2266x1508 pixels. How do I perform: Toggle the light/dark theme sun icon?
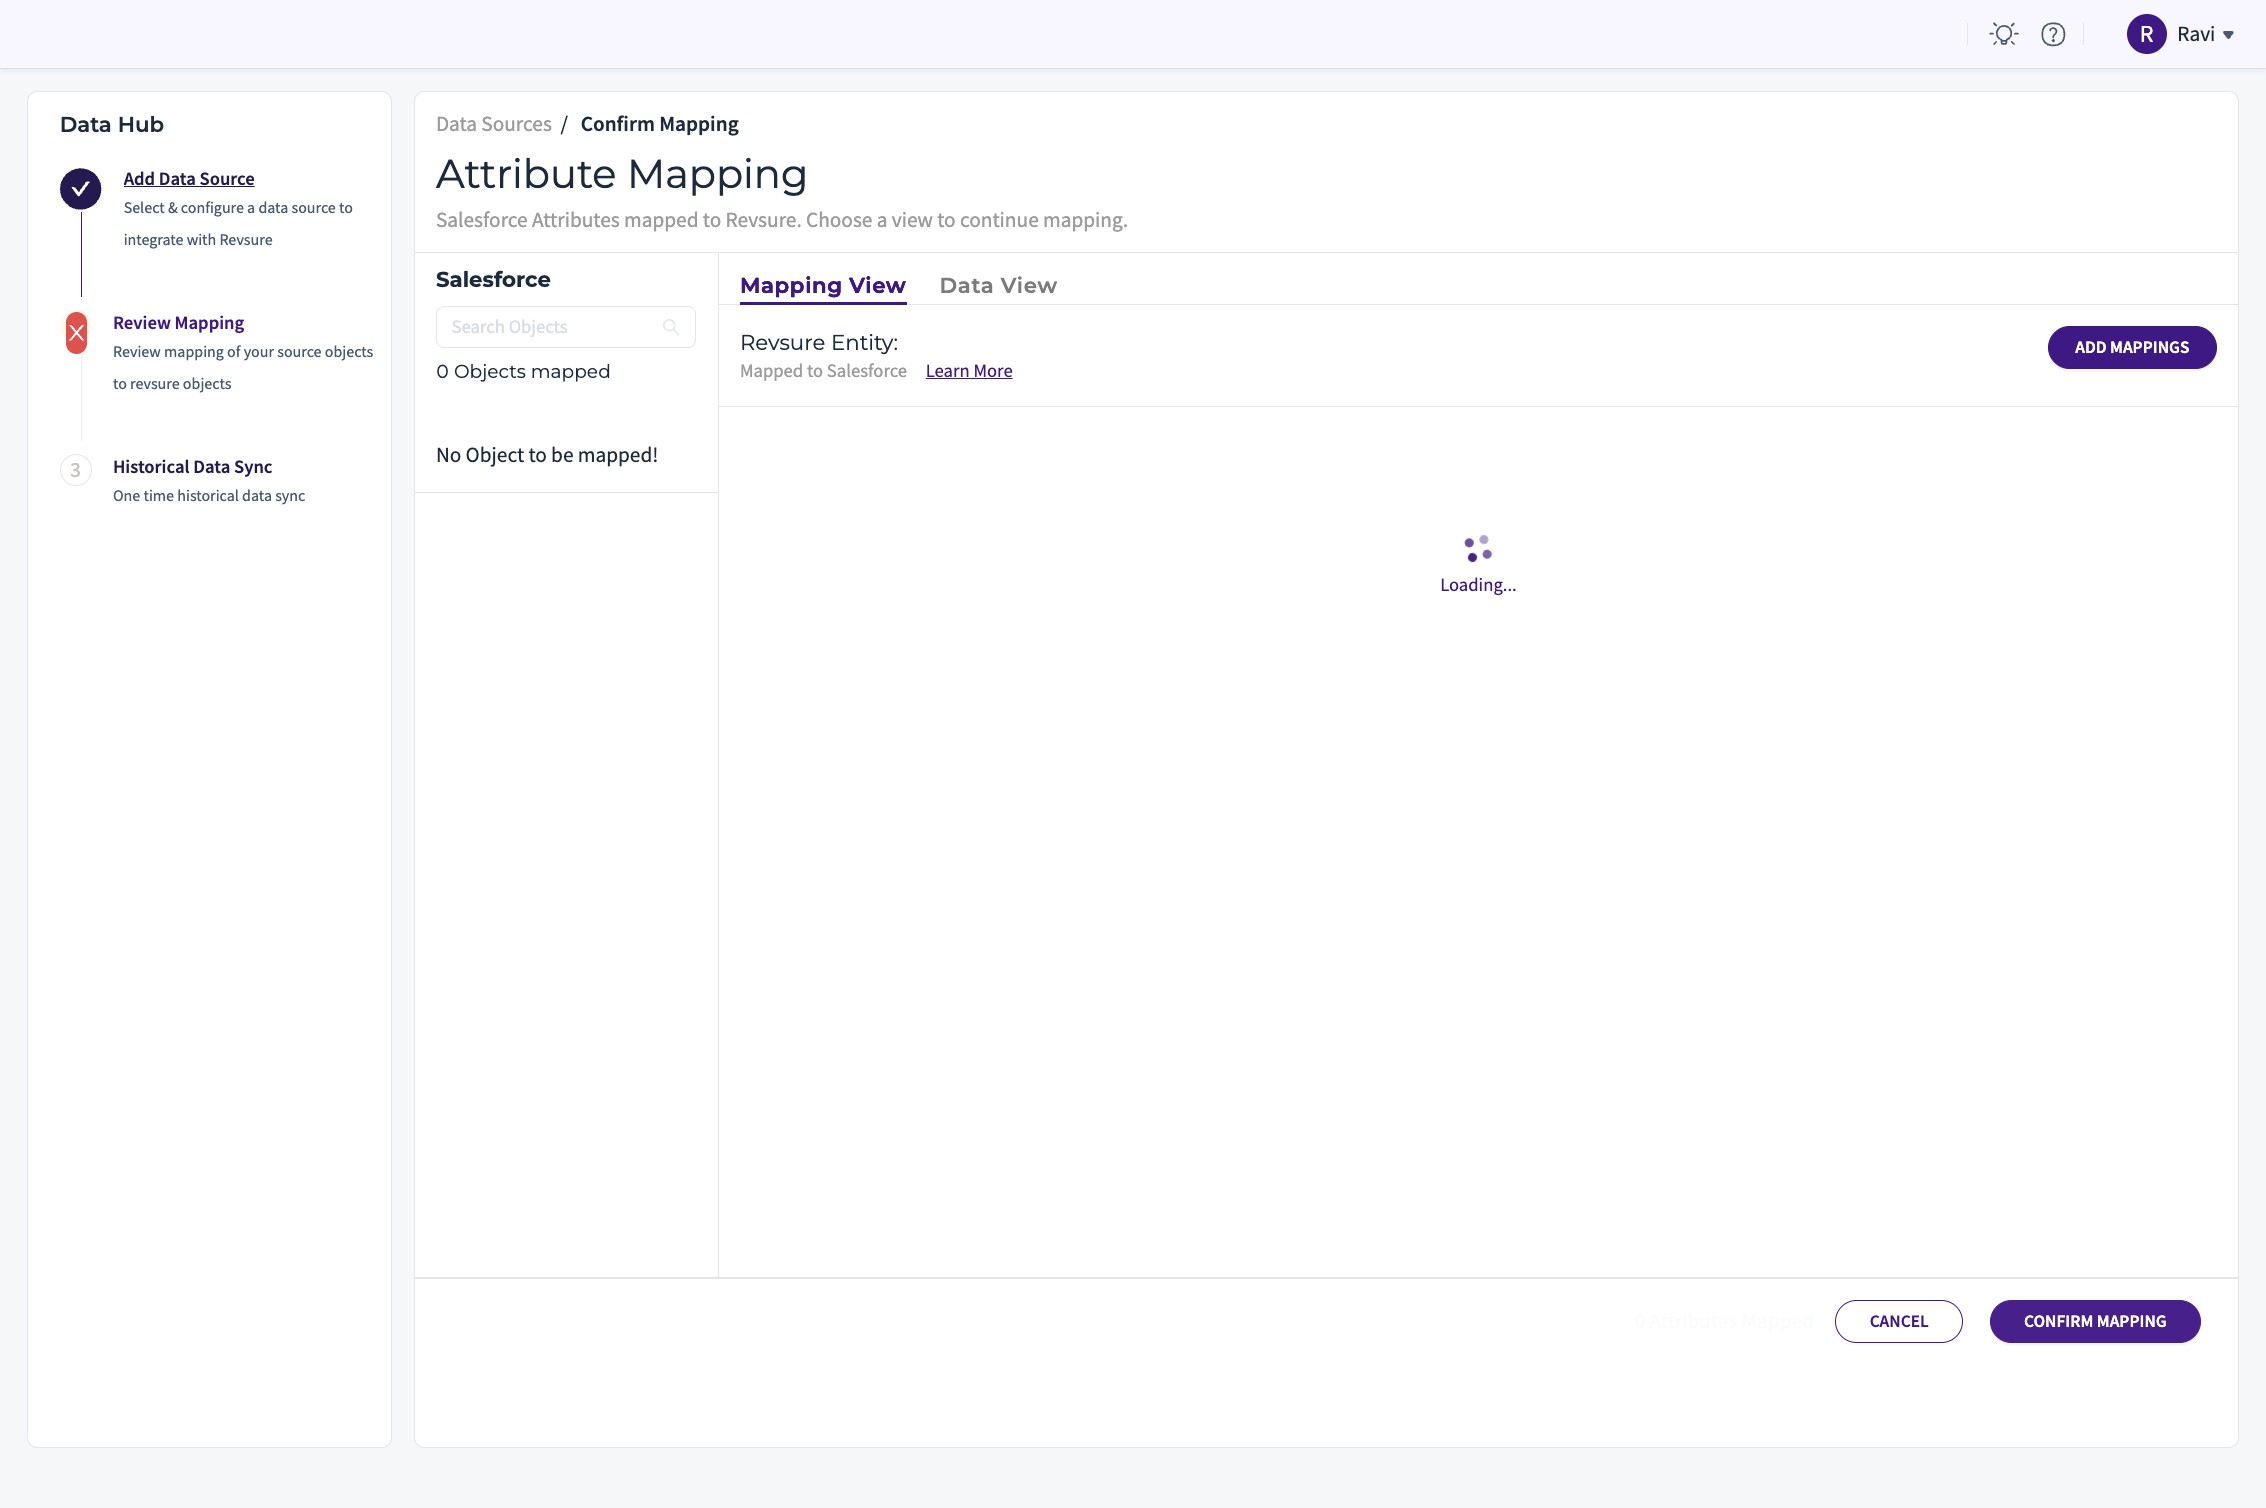(x=2003, y=35)
